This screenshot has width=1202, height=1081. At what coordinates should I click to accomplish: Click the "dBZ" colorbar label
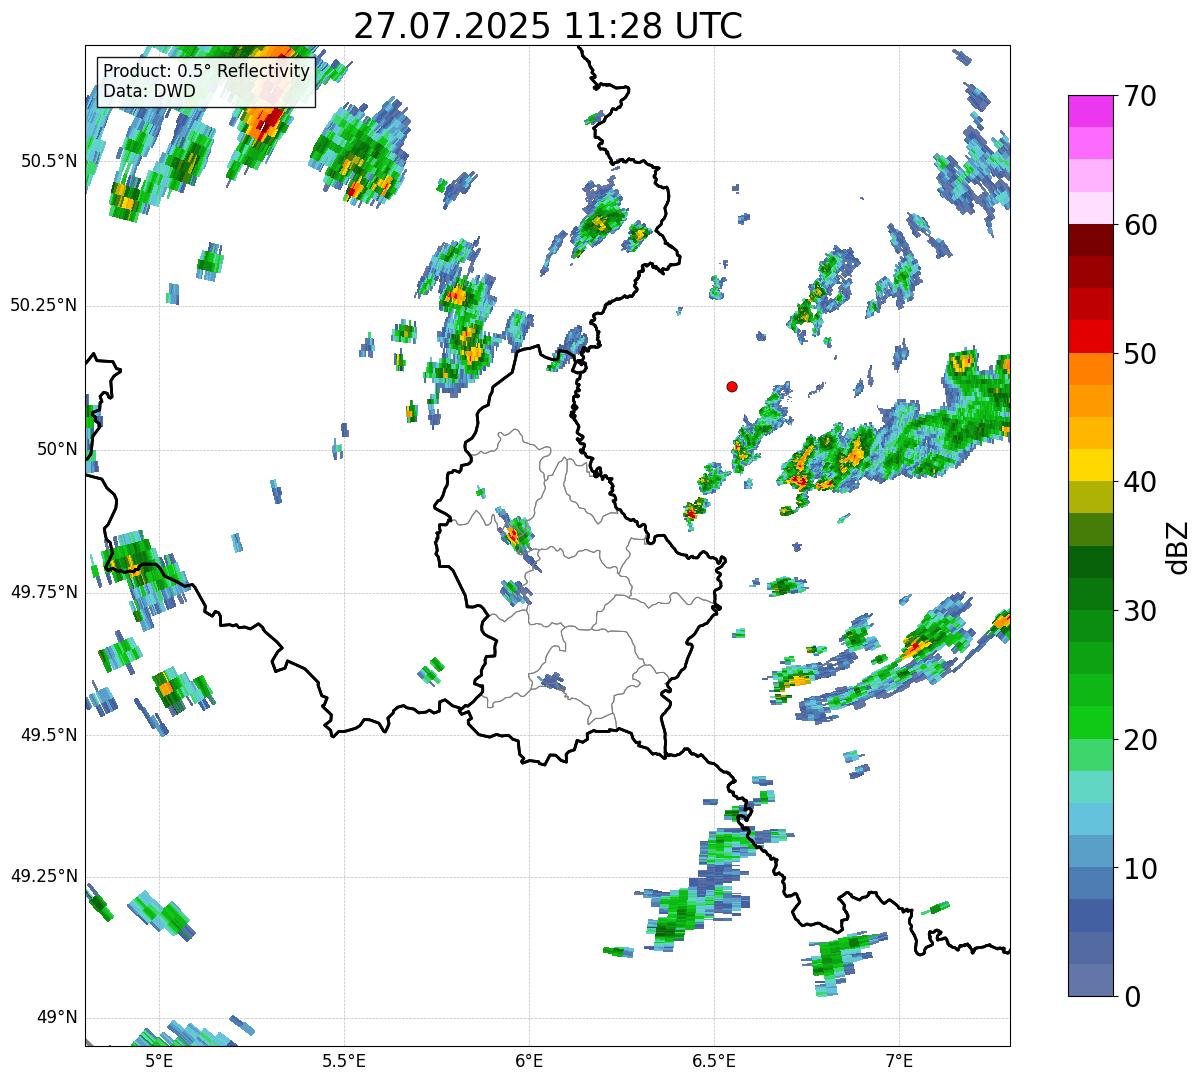(x=1178, y=547)
